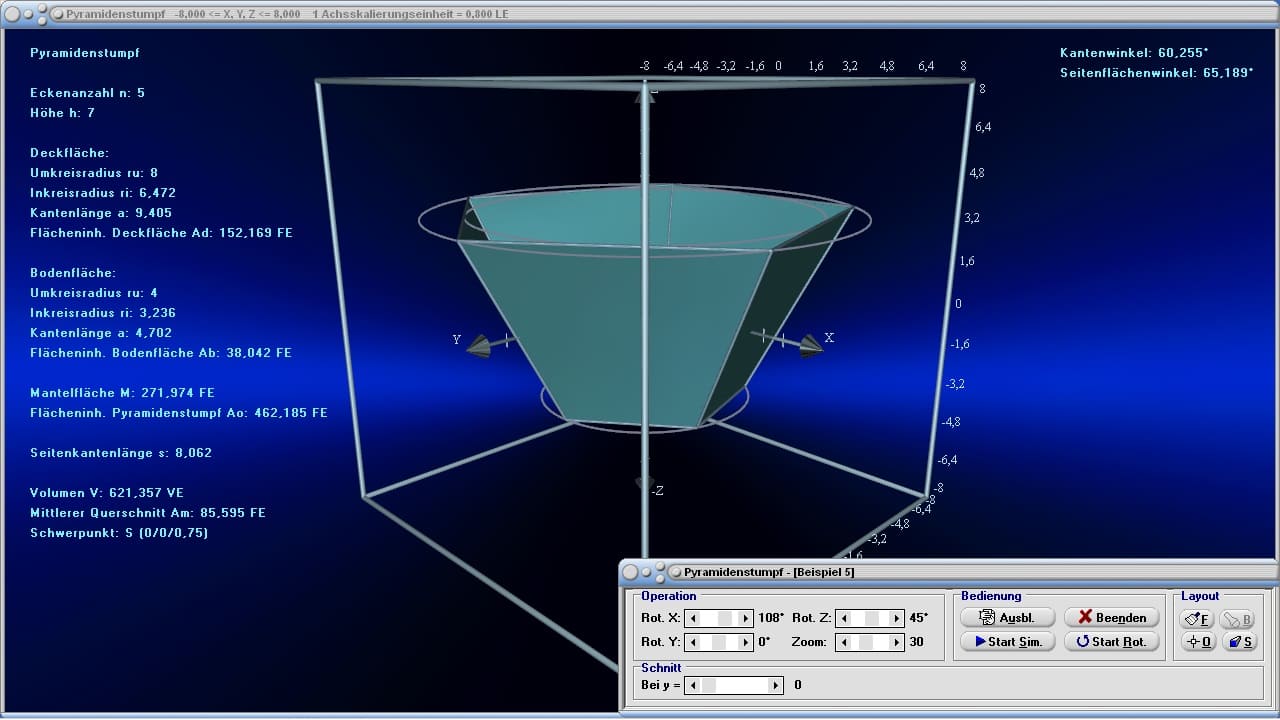
Task: Click 'Umkreisradius ru: 8' text
Action: point(94,172)
